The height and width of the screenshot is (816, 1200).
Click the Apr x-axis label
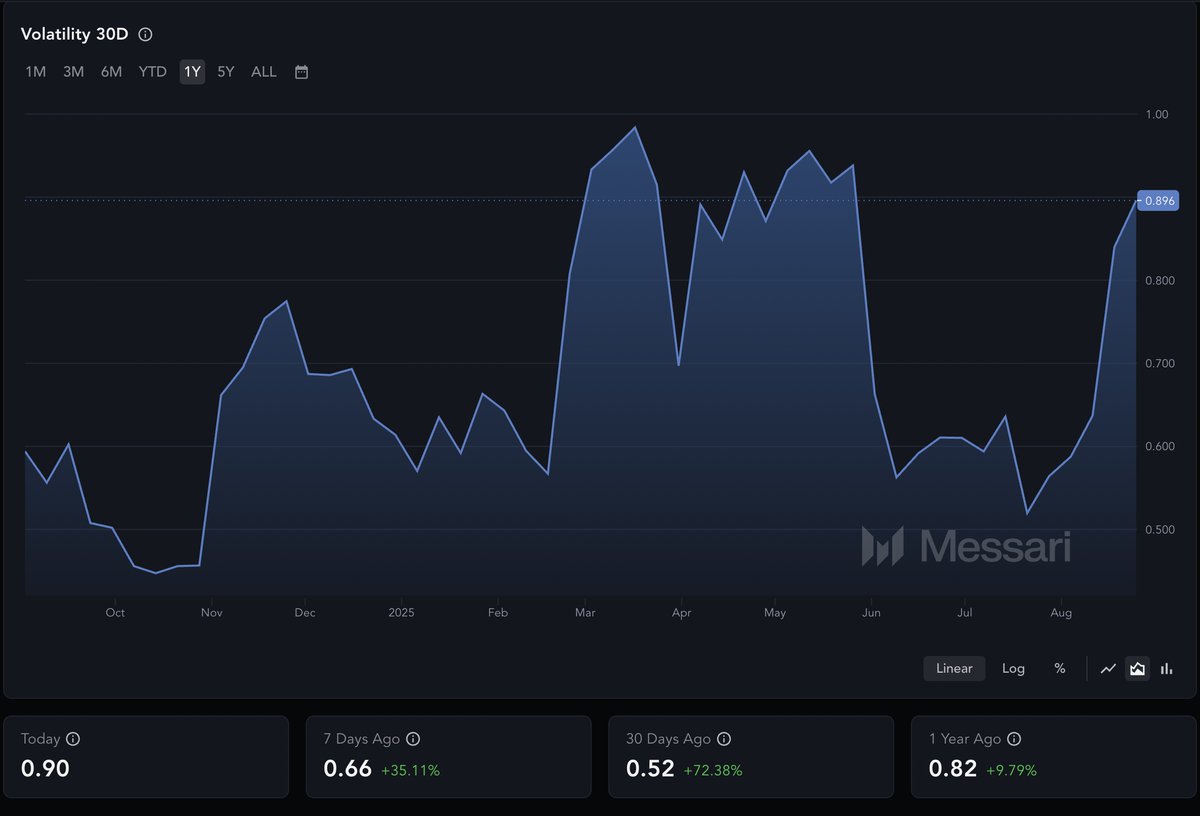pyautogui.click(x=681, y=612)
